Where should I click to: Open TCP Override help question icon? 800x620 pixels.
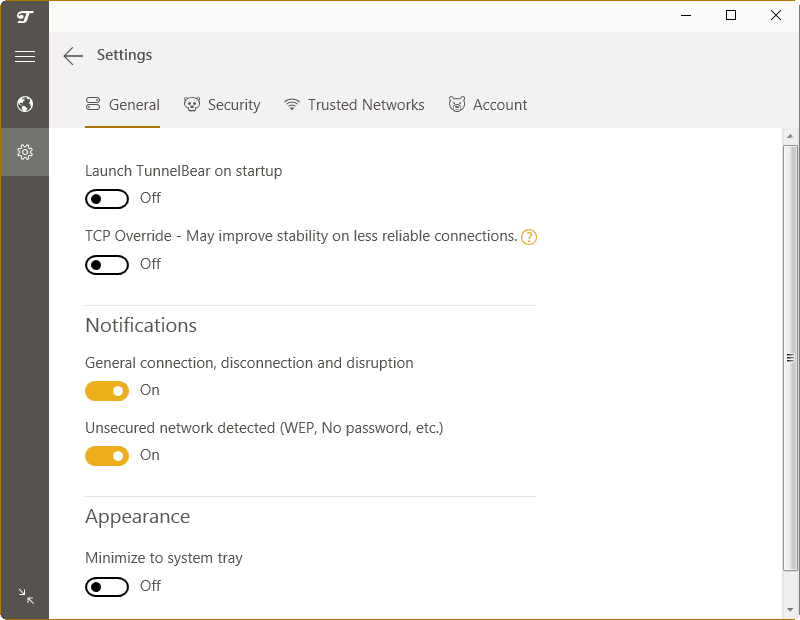point(529,237)
